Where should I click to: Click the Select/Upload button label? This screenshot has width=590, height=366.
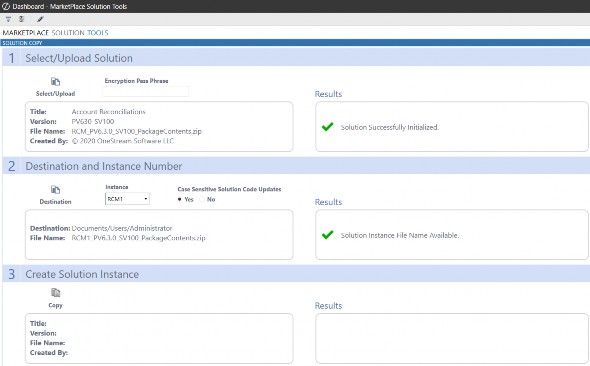[x=55, y=94]
